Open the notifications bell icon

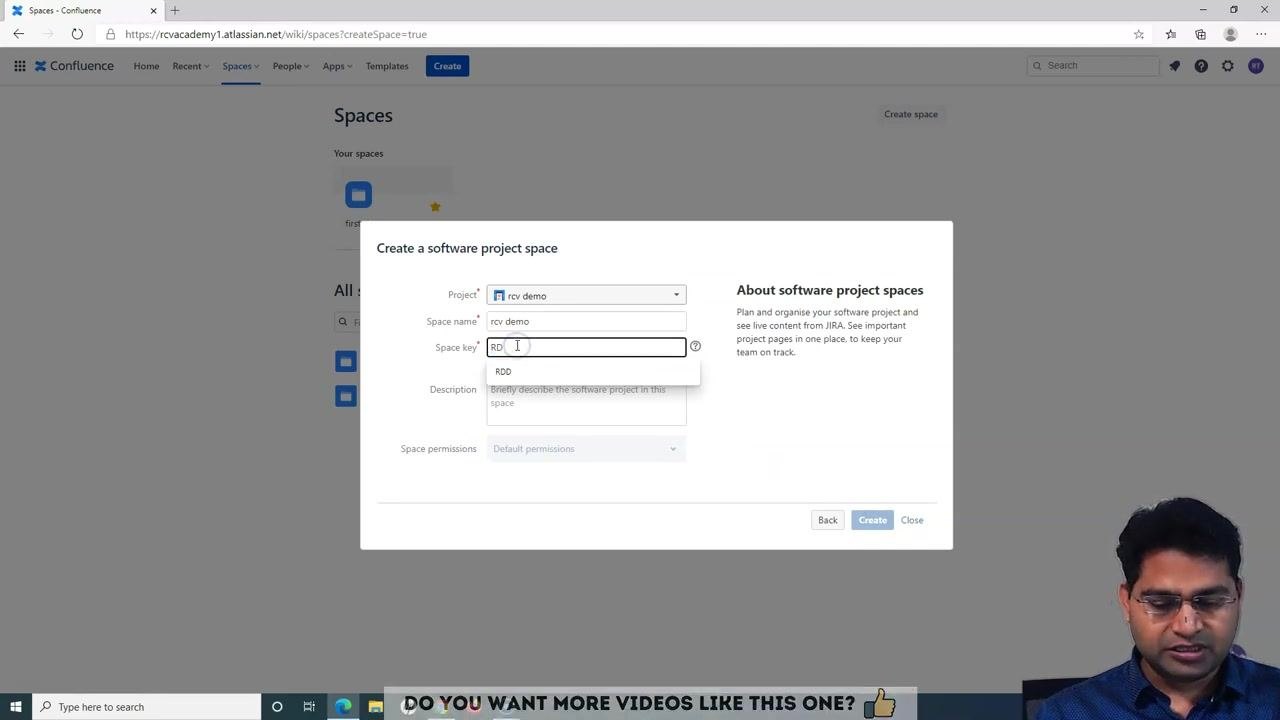(1175, 66)
